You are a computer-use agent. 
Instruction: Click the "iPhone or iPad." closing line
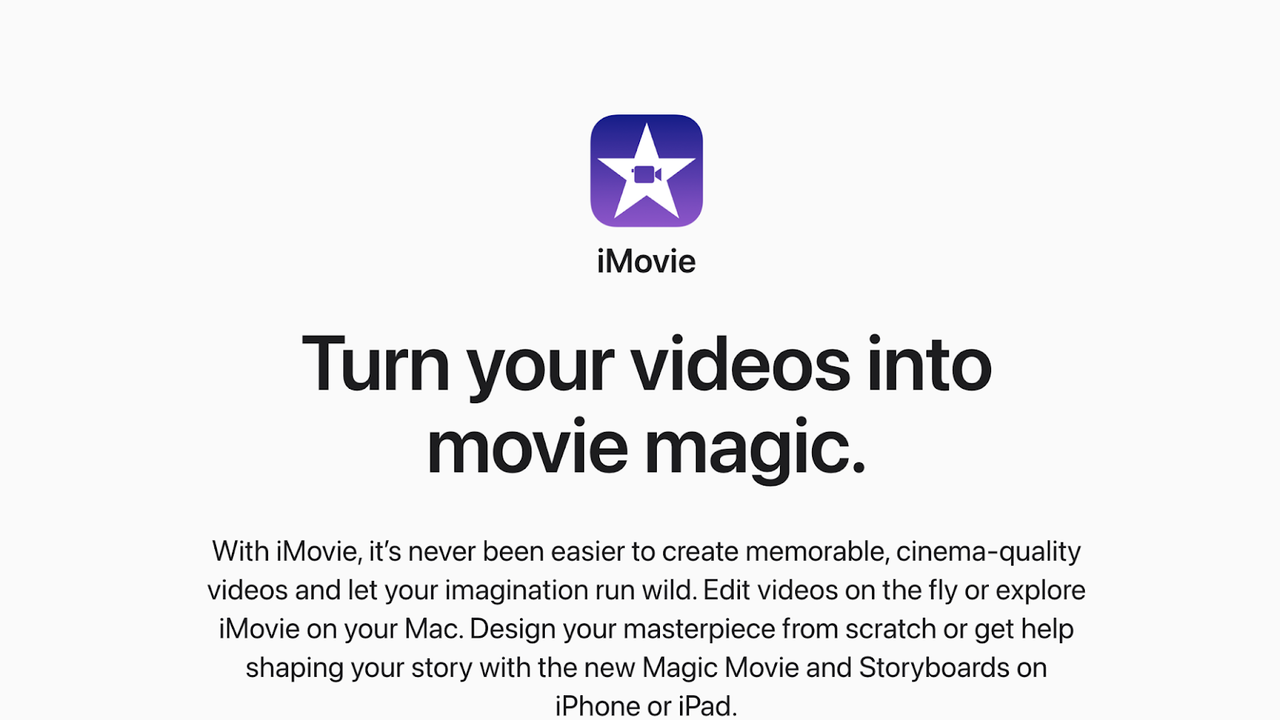point(646,706)
